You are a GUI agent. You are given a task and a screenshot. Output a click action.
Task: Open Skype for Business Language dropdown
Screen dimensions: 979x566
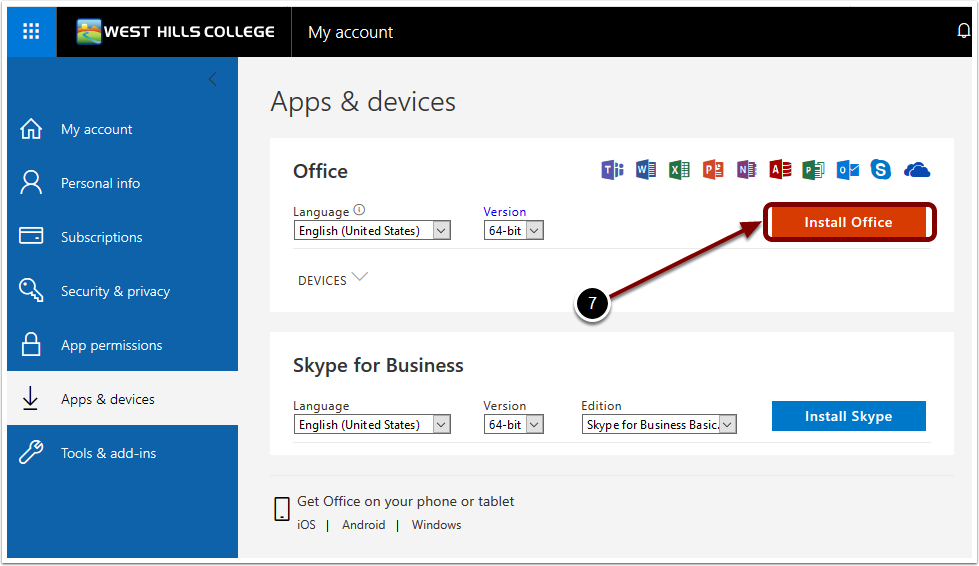point(372,424)
